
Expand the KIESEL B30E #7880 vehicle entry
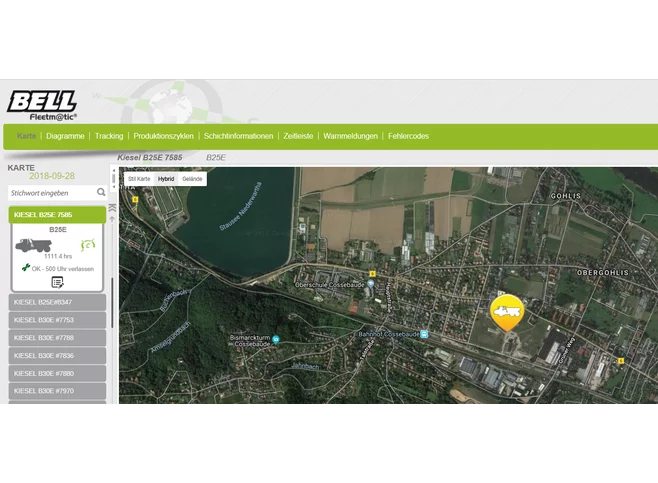[57, 373]
